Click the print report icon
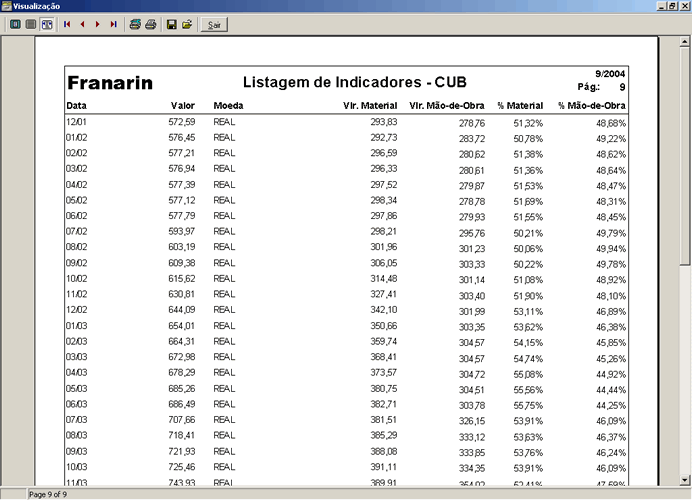This screenshot has height=500, width=692. point(151,24)
